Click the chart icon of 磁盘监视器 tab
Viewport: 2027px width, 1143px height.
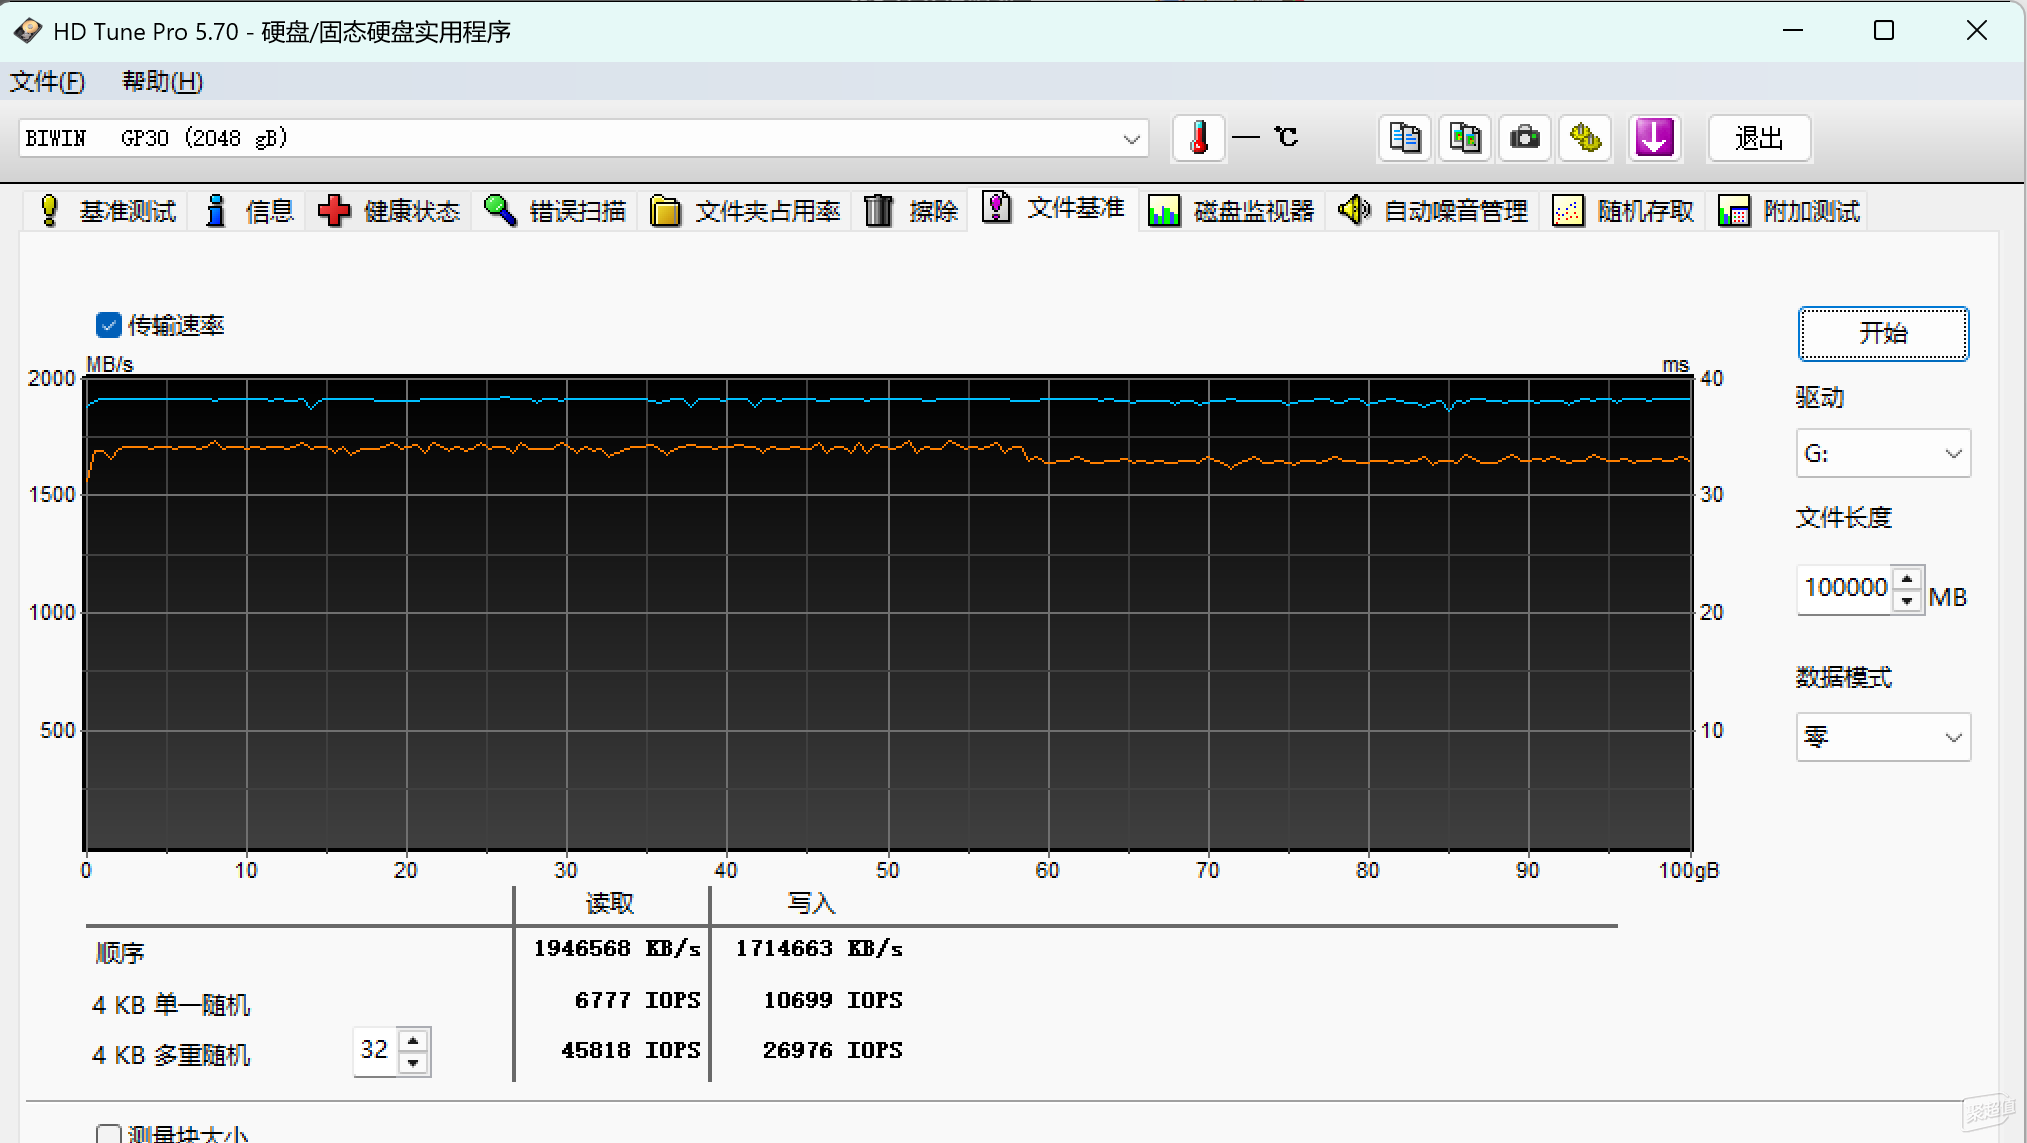pos(1164,211)
